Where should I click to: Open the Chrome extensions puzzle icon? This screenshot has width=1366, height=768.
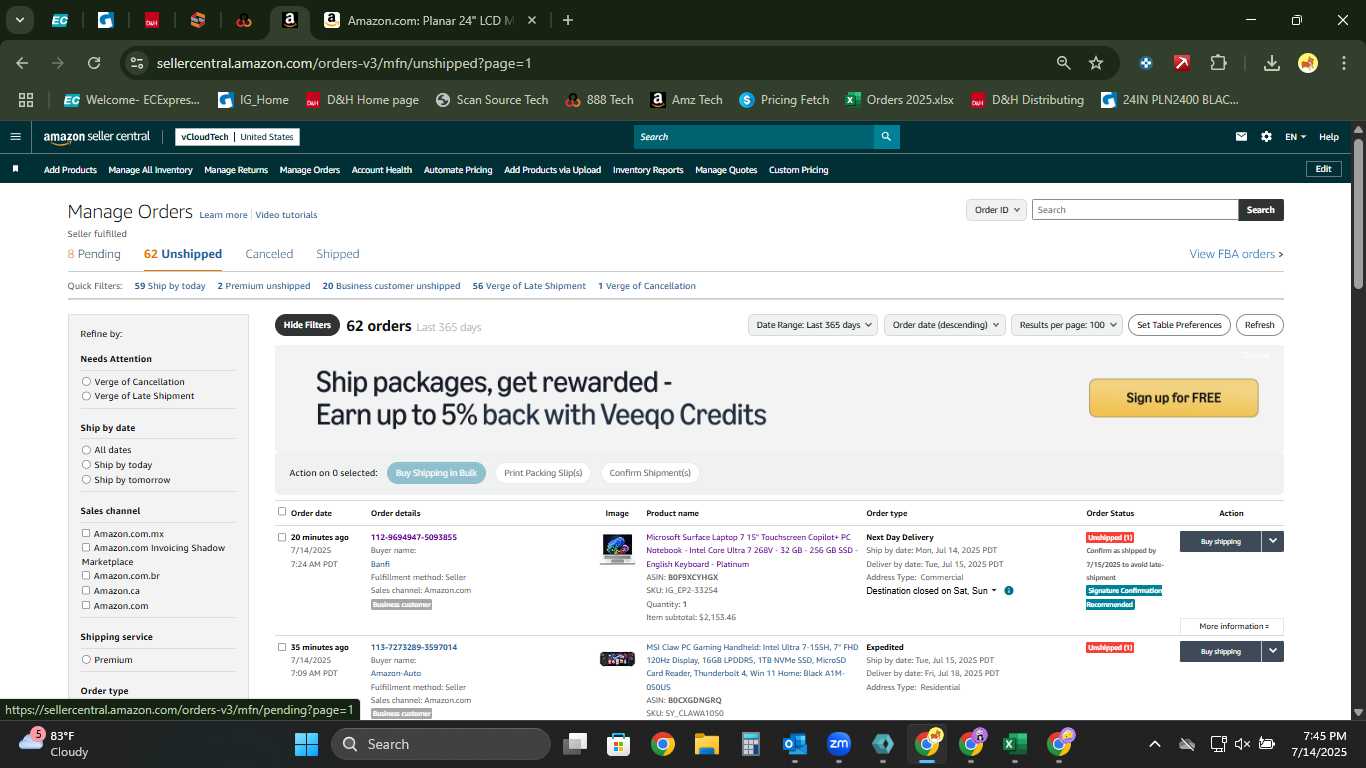[1218, 63]
